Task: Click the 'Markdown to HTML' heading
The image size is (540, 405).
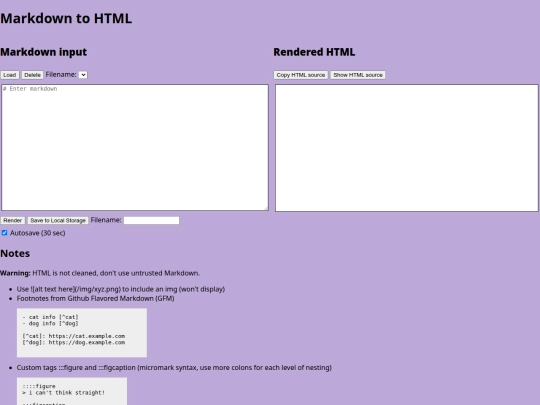Action: (66, 18)
